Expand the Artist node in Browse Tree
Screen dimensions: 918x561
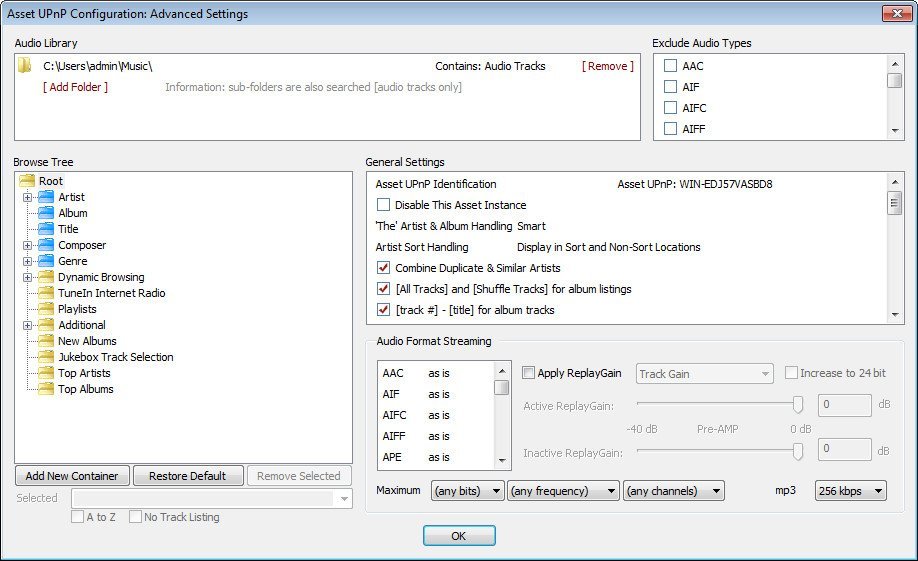point(27,197)
